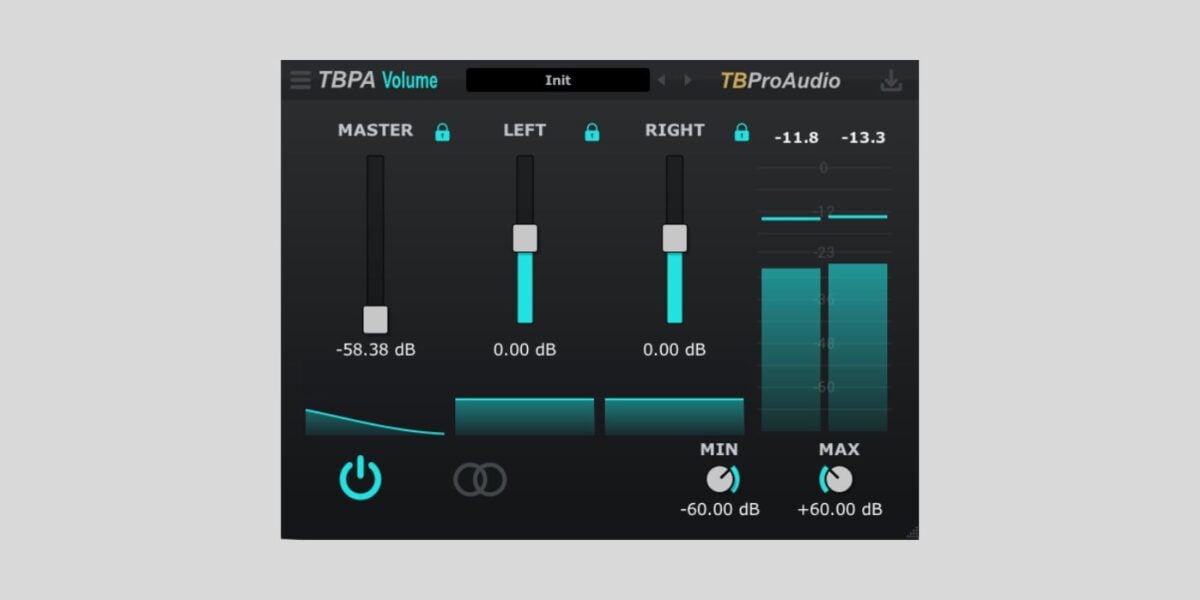
Task: Reset the -13.3 peak readout
Action: (862, 137)
